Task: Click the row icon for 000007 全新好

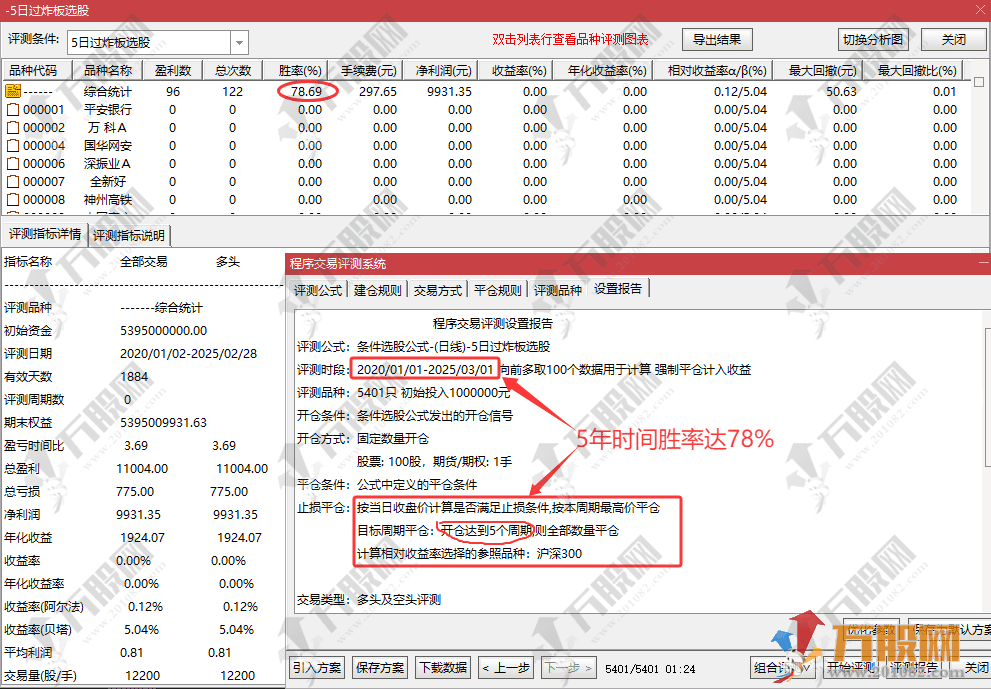Action: [x=13, y=182]
